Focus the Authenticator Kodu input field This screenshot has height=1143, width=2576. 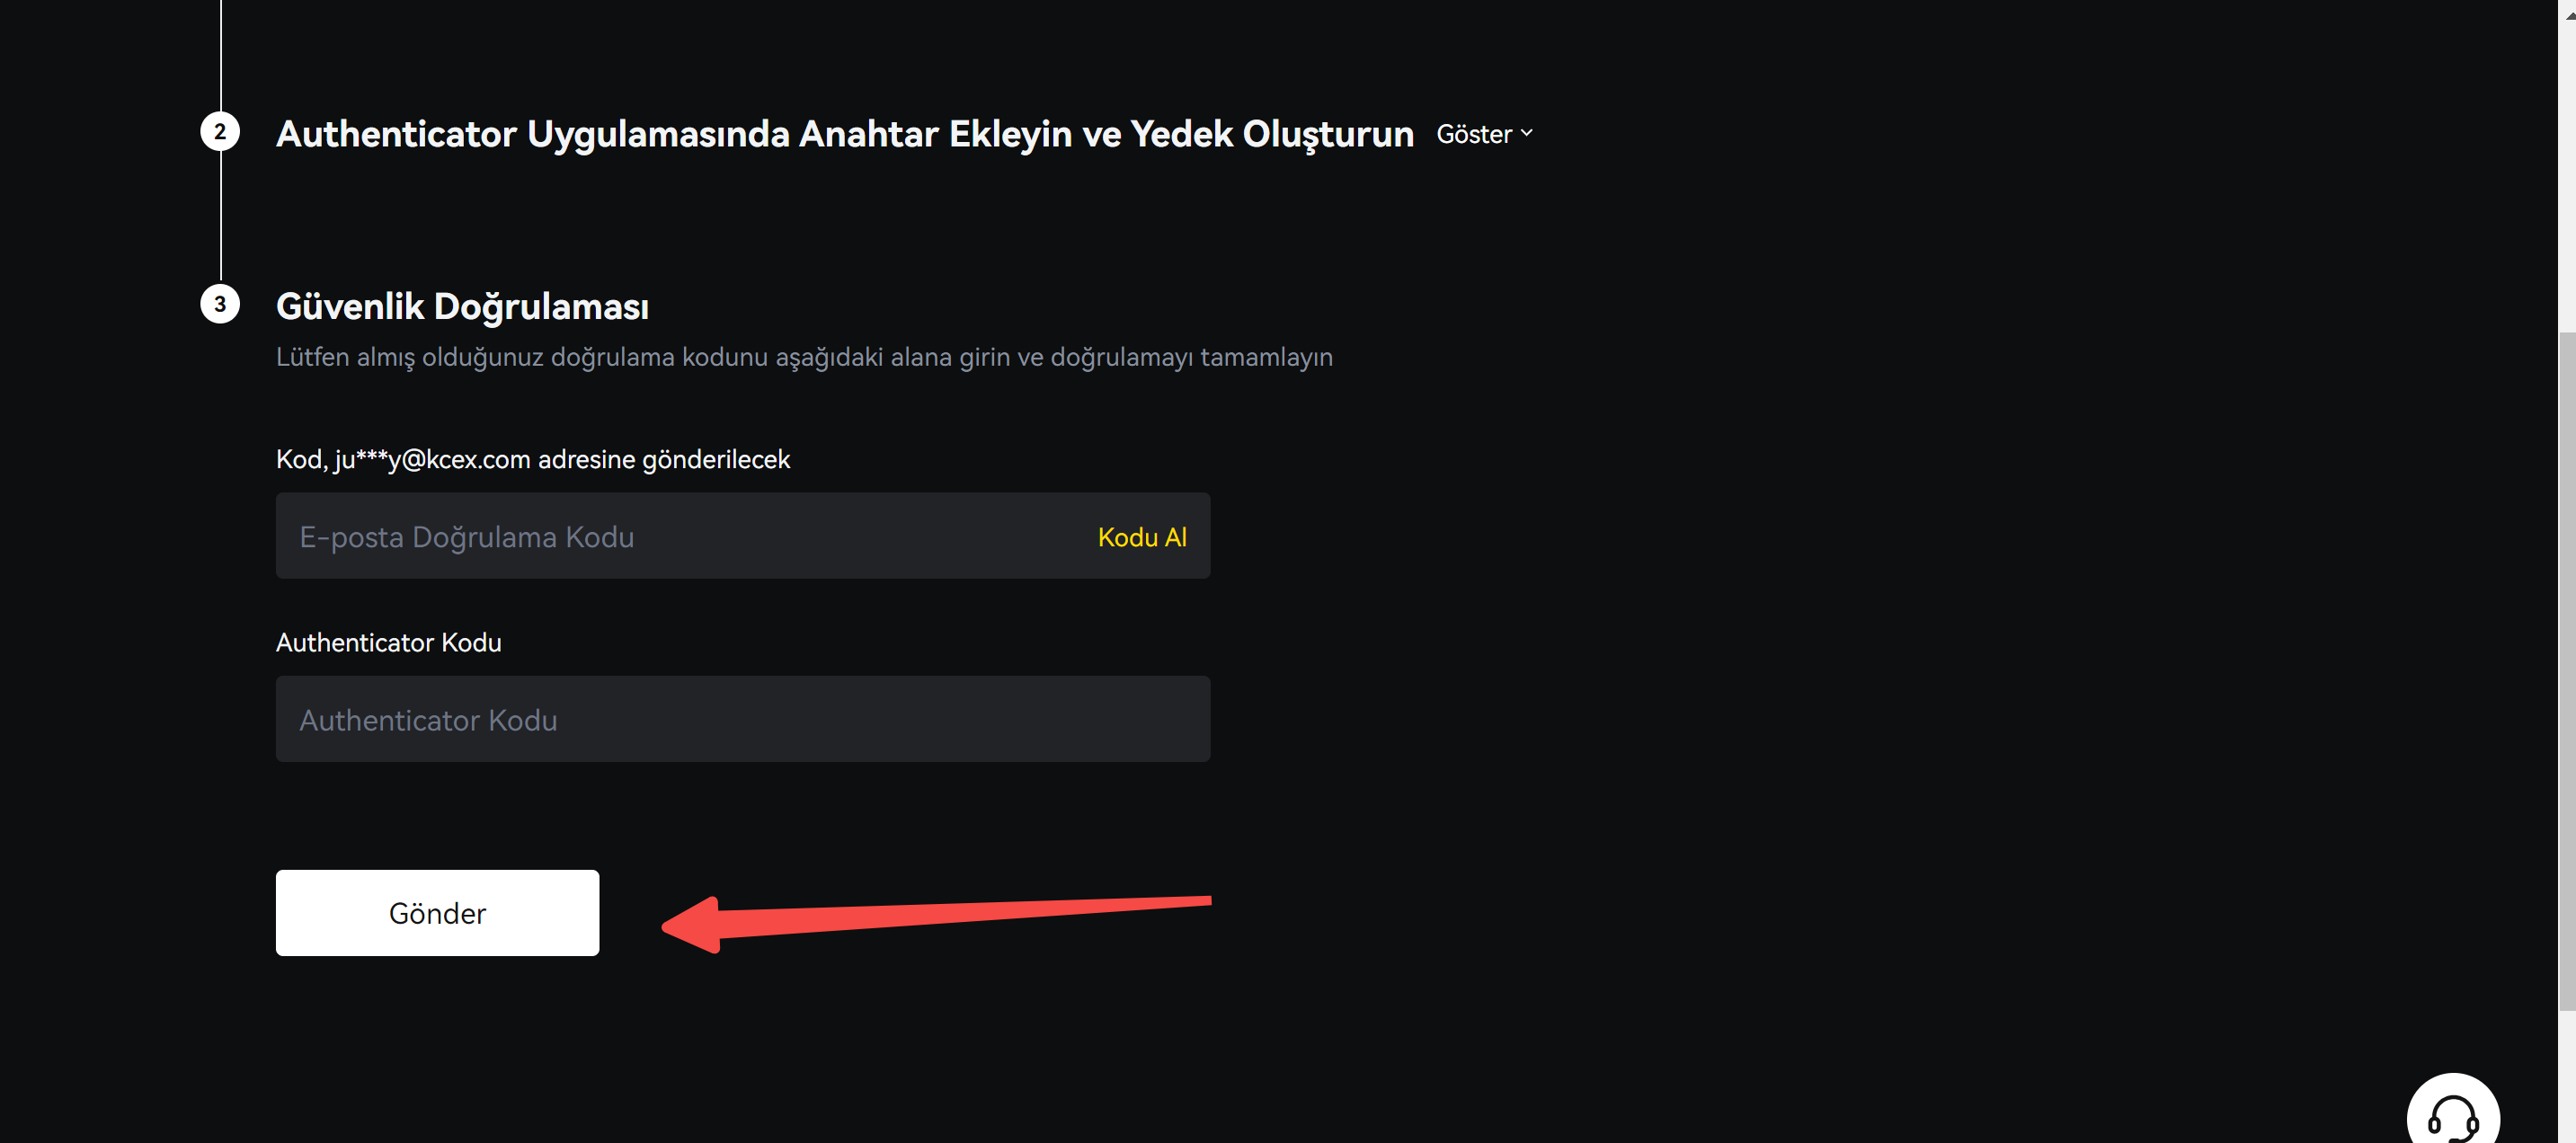(742, 719)
